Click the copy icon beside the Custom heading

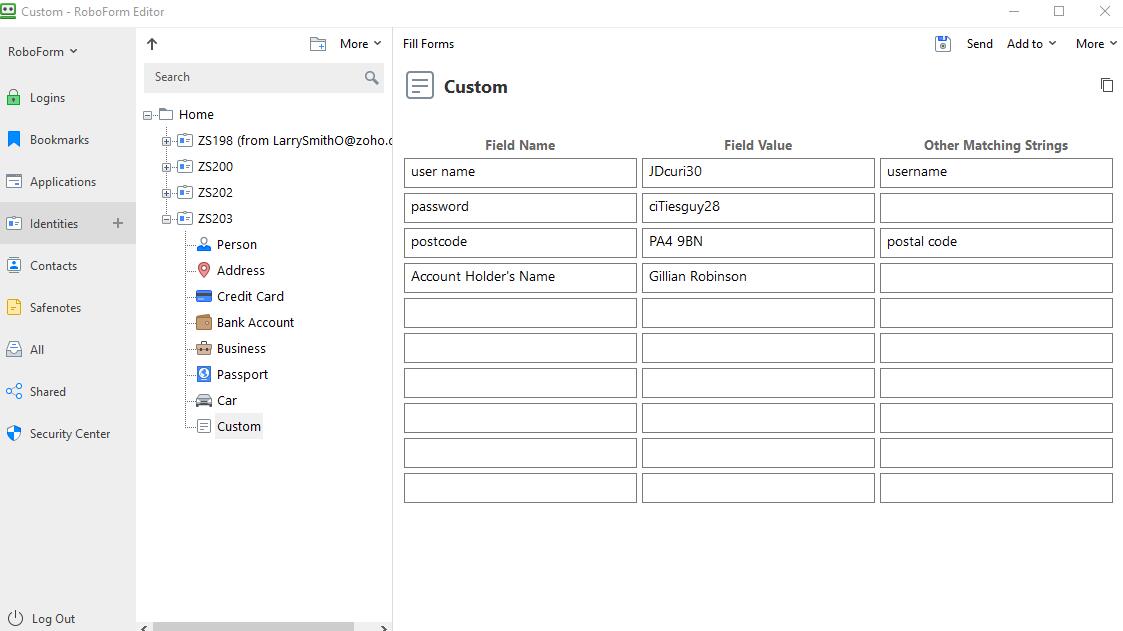coord(1106,85)
